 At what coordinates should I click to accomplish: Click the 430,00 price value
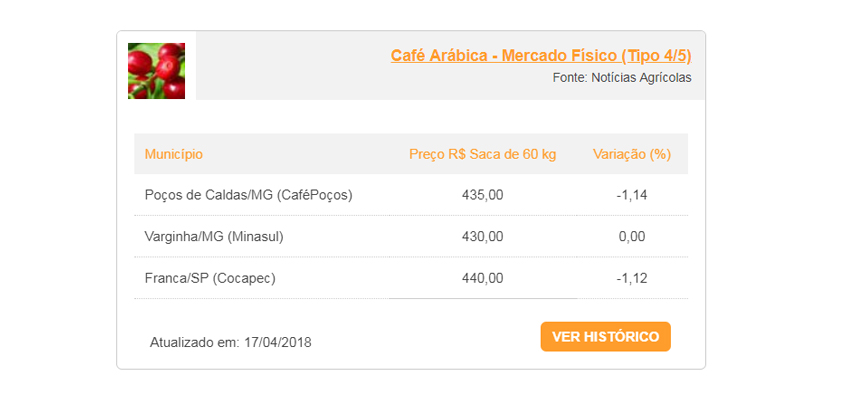(482, 237)
